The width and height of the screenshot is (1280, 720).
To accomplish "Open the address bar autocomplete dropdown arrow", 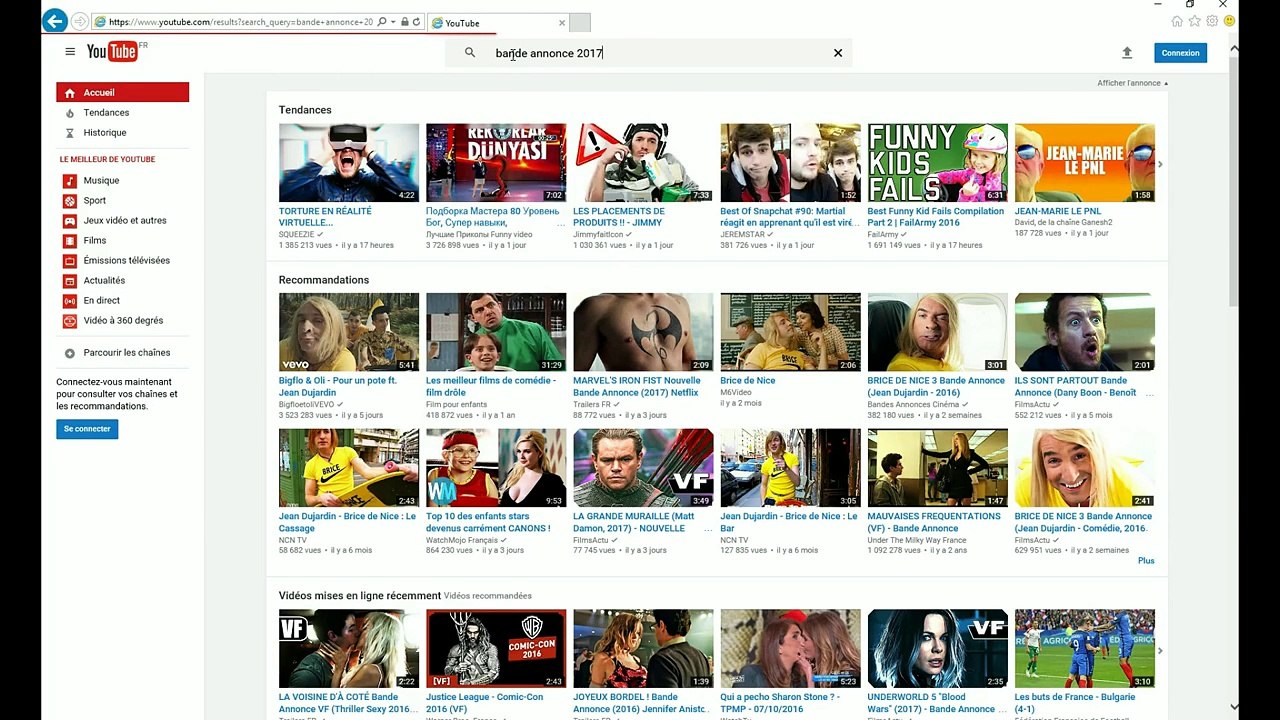I will tap(394, 22).
